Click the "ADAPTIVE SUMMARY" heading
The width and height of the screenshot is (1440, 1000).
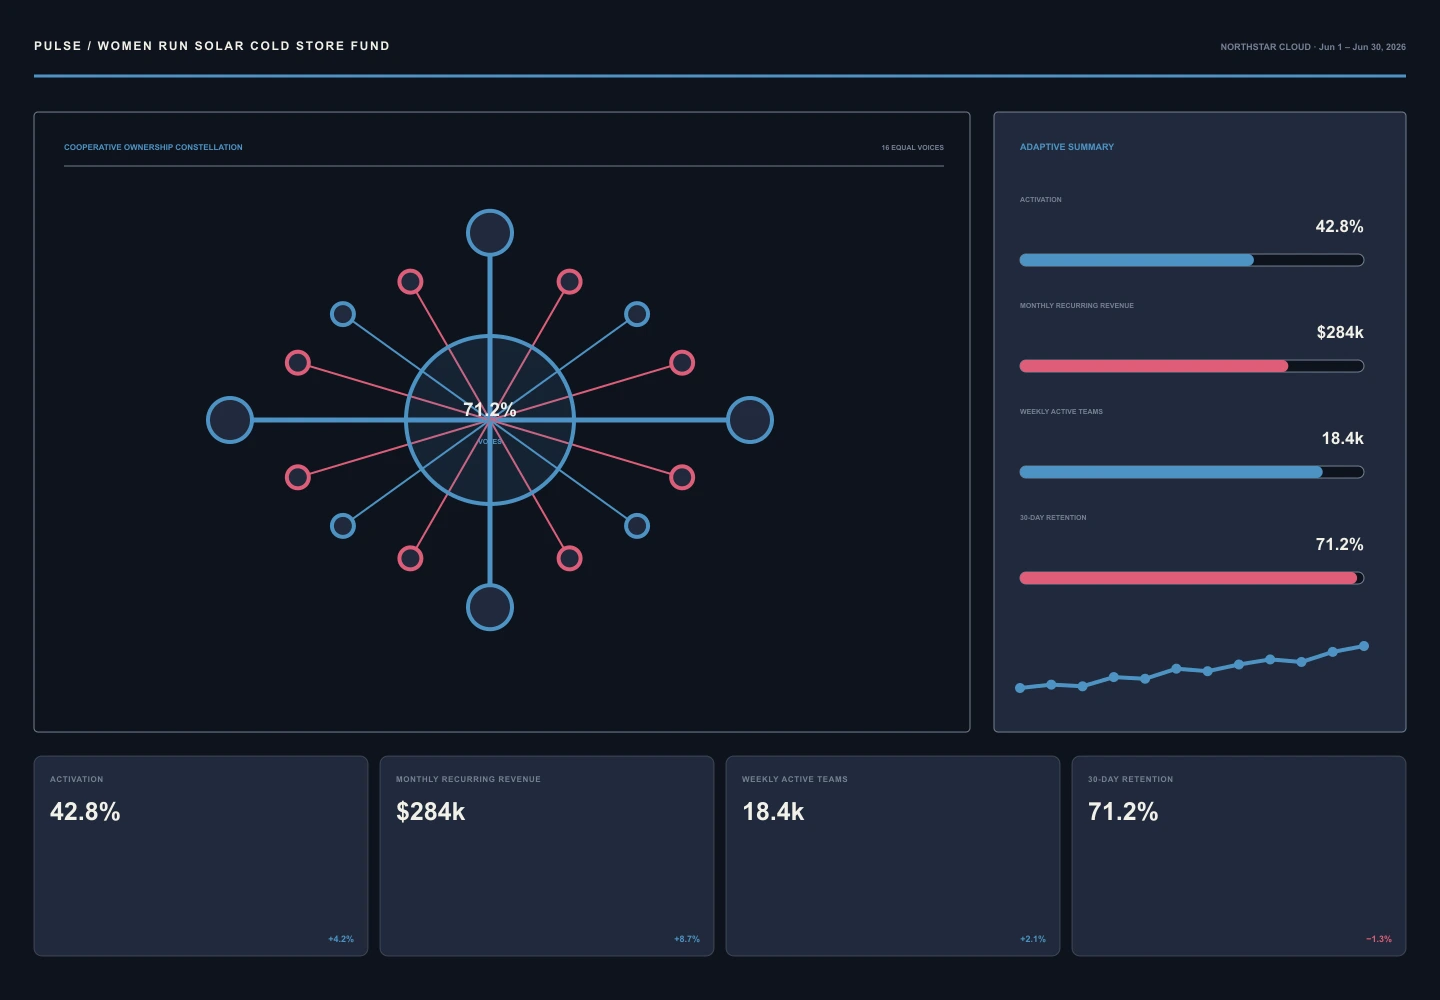pyautogui.click(x=1067, y=147)
